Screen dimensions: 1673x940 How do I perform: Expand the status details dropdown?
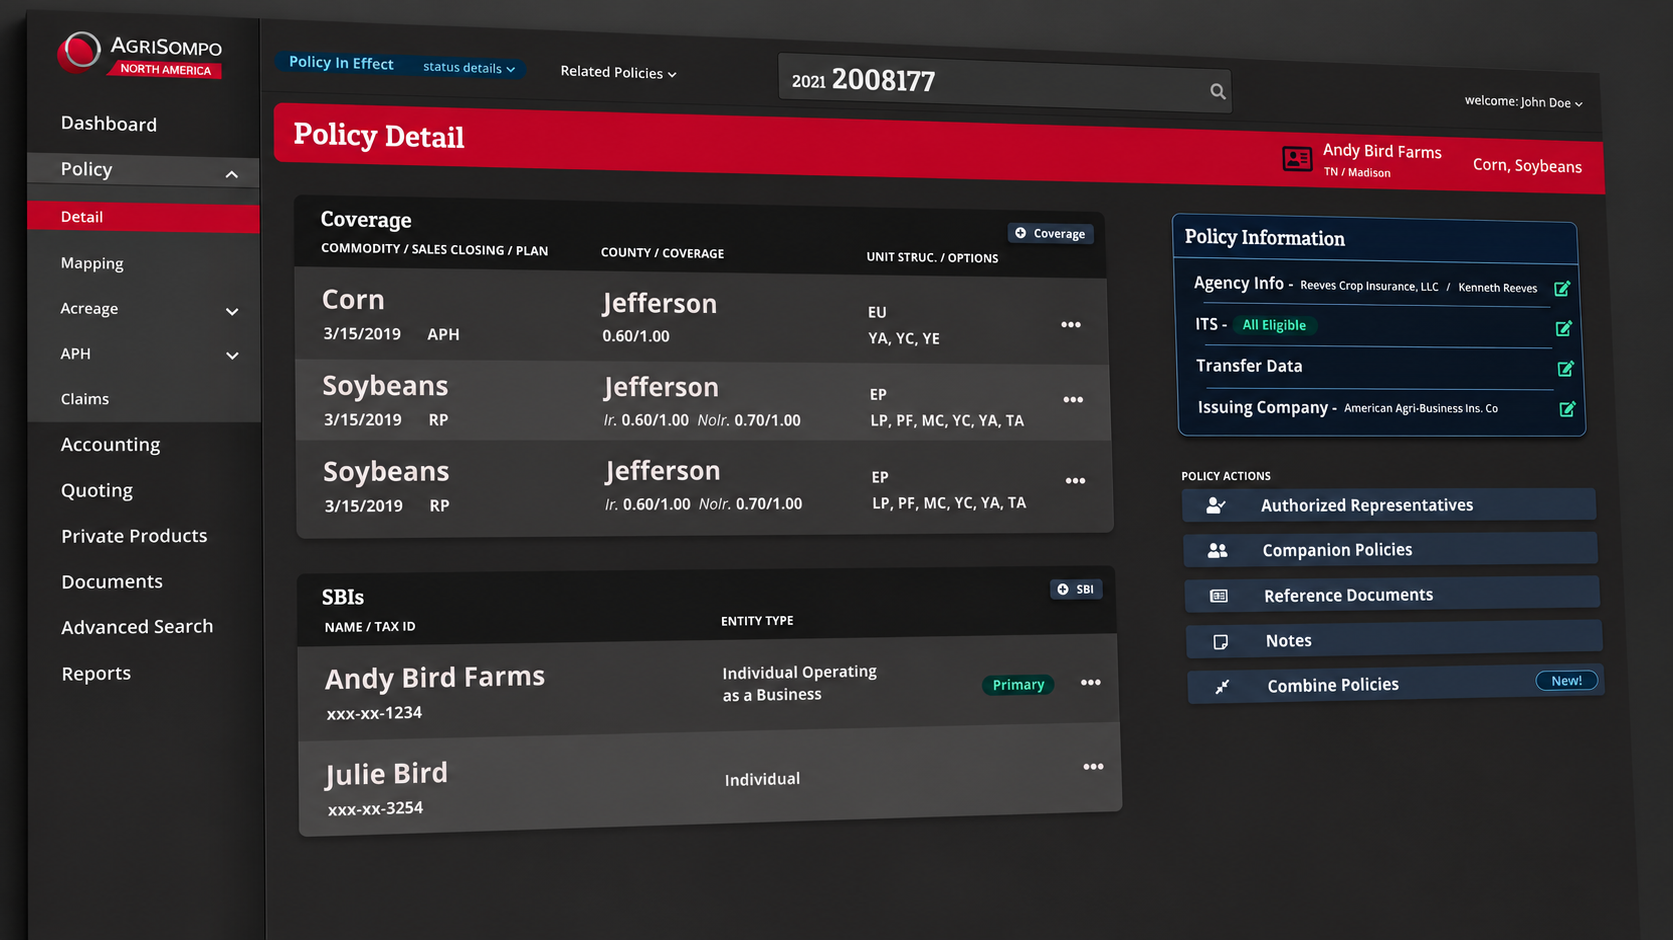click(468, 68)
